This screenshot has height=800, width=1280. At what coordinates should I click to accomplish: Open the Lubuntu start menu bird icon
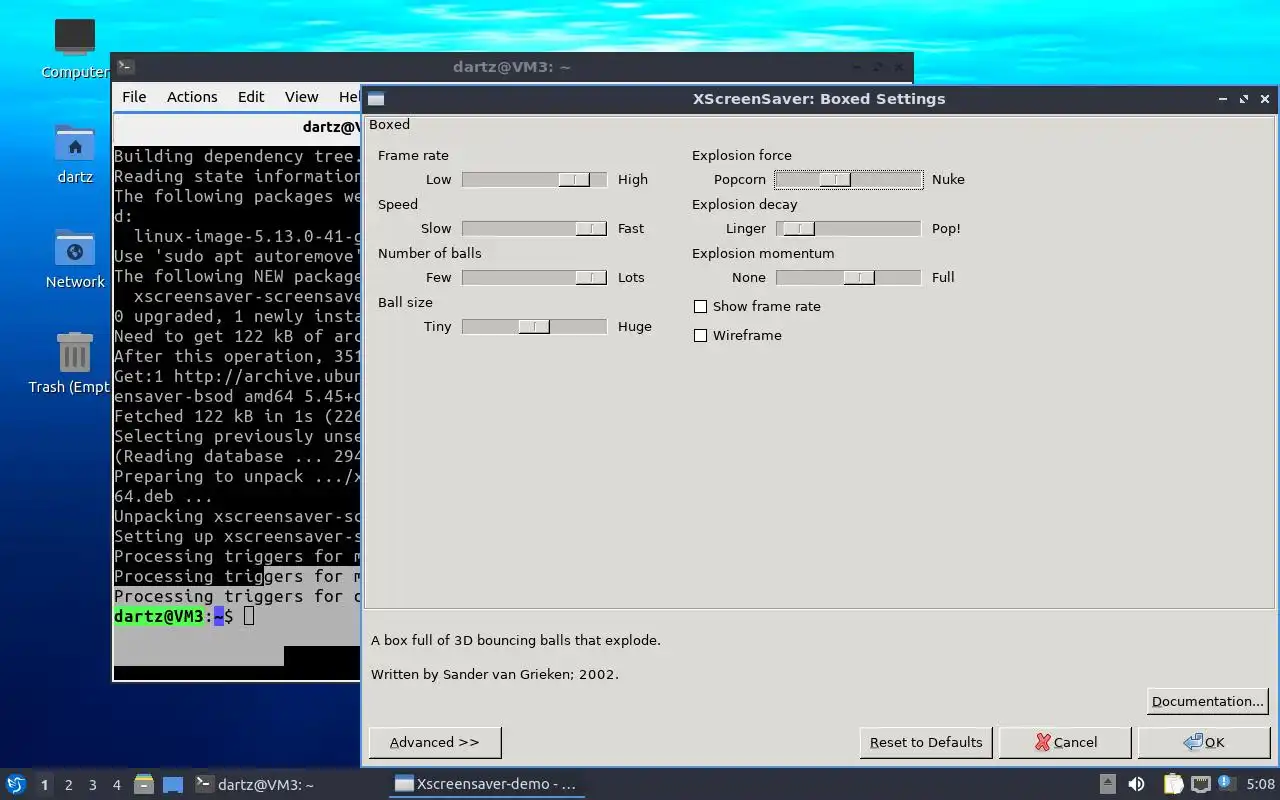[x=16, y=784]
